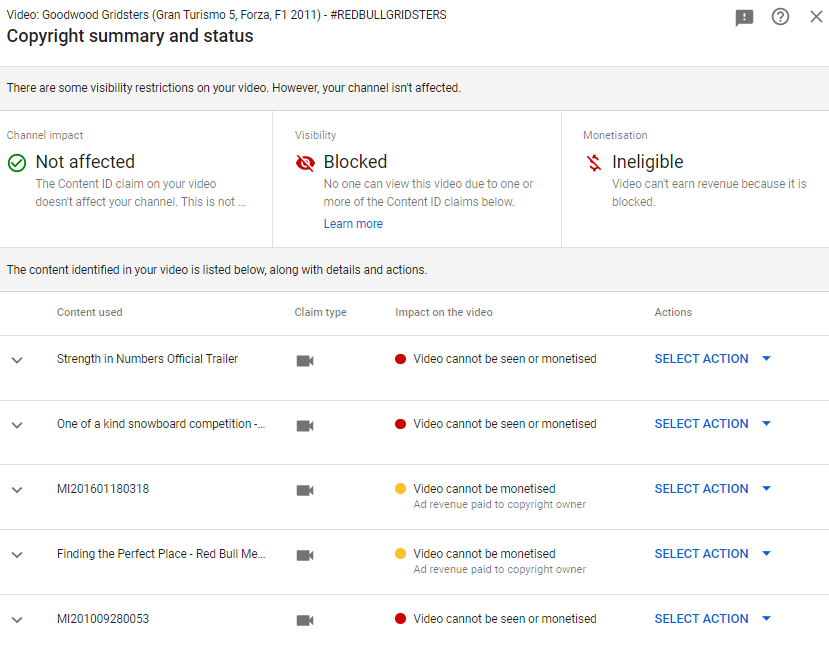Click the Goodwood Gridsters video title text
The width and height of the screenshot is (829, 659).
(x=226, y=15)
